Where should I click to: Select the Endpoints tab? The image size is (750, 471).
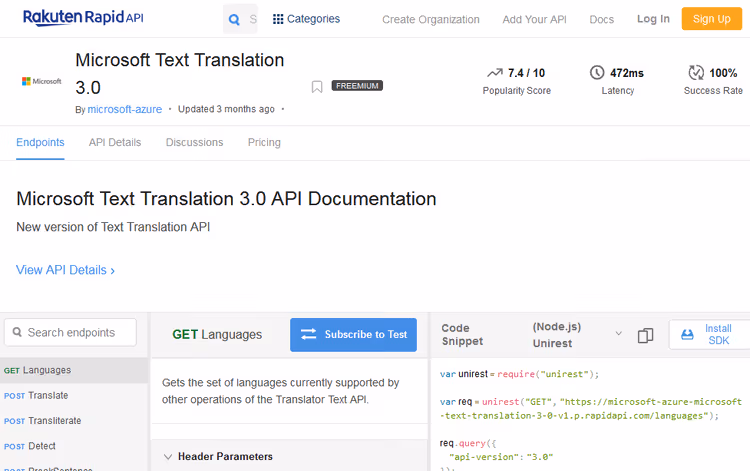40,142
